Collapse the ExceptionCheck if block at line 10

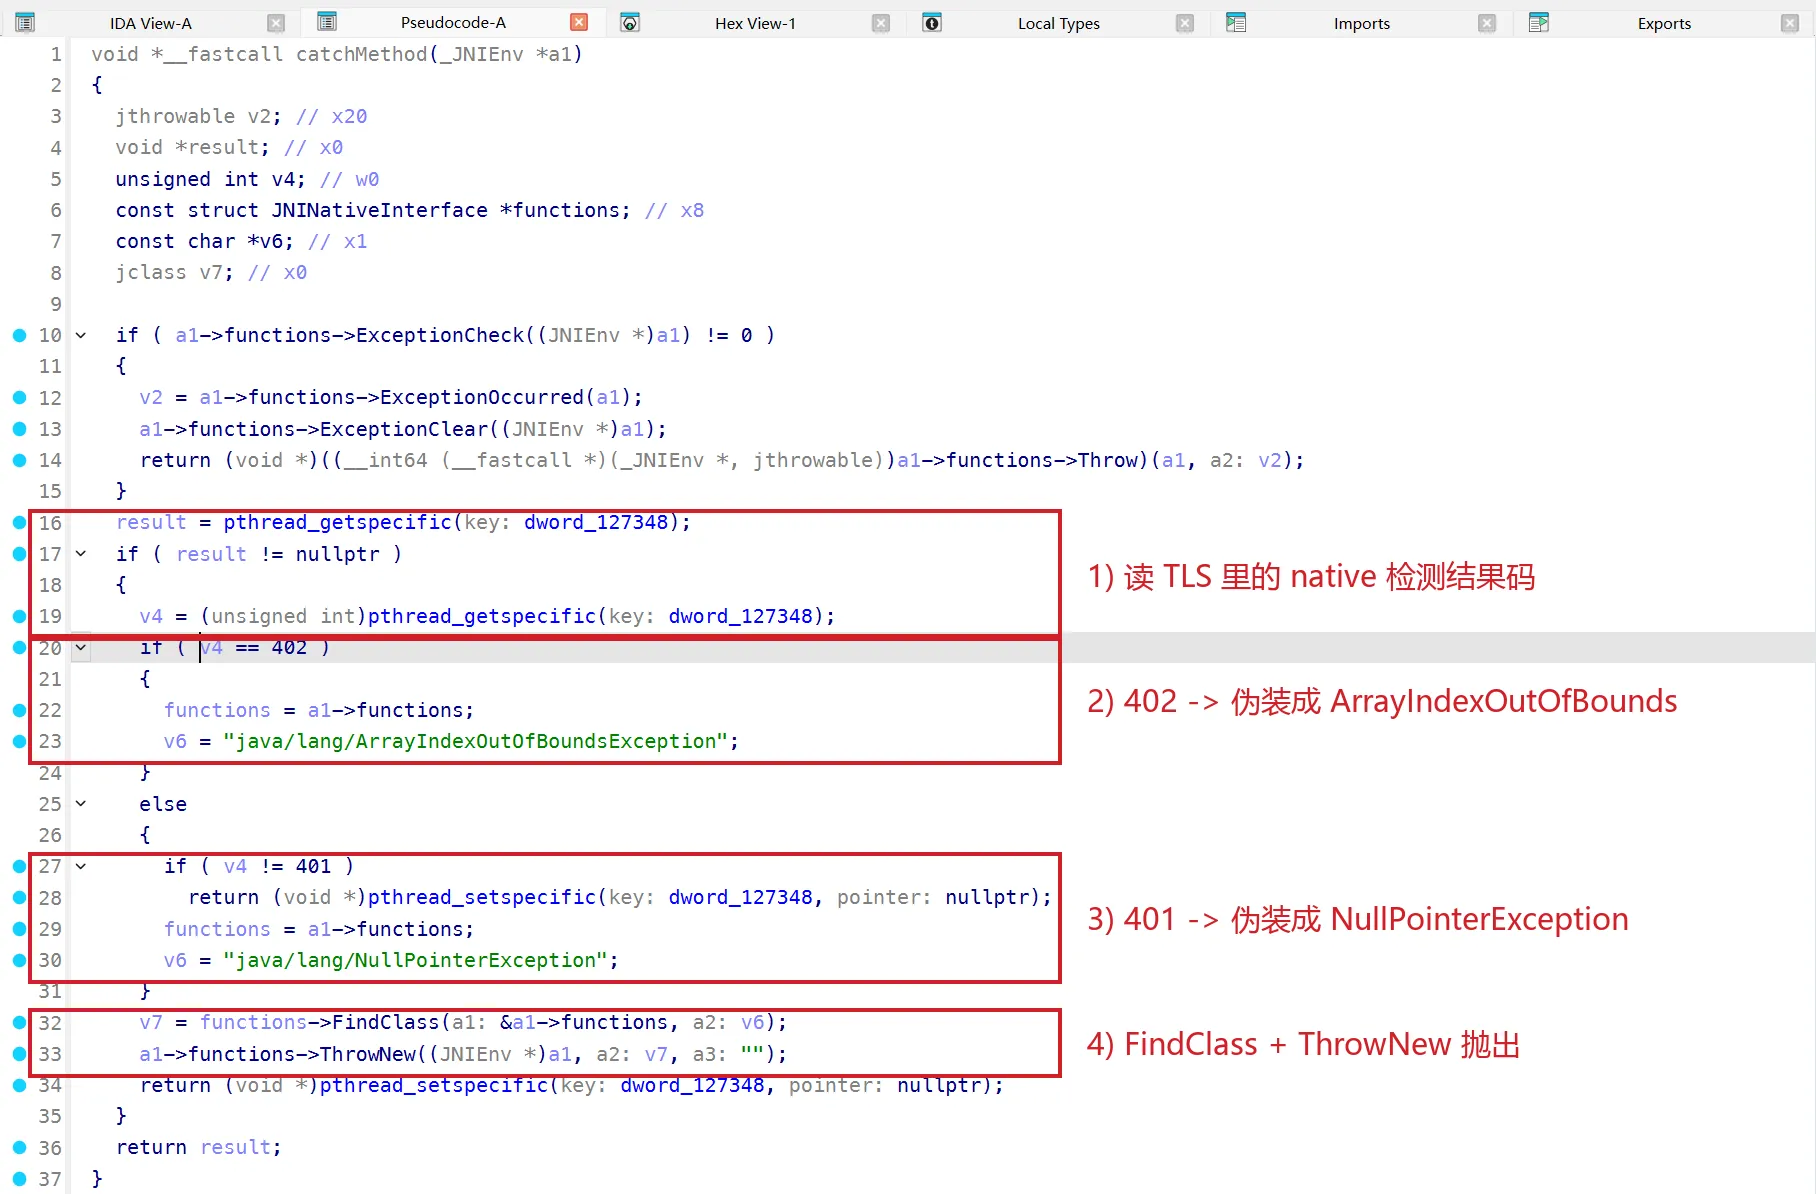click(x=81, y=335)
